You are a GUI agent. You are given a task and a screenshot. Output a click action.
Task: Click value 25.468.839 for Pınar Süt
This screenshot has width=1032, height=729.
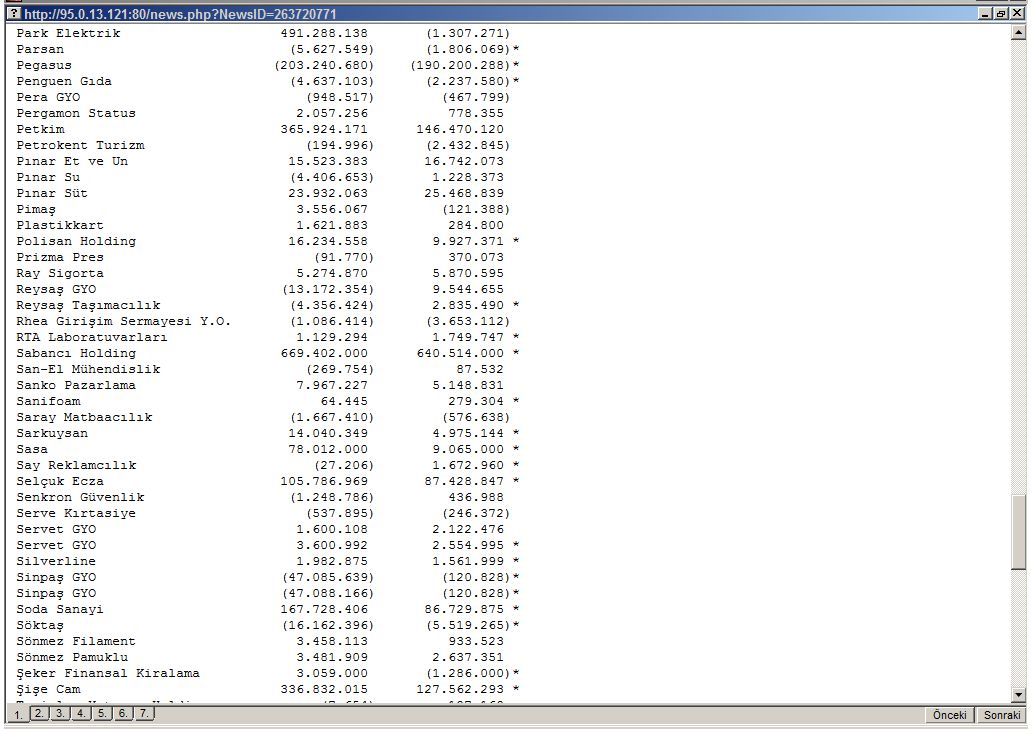(464, 193)
